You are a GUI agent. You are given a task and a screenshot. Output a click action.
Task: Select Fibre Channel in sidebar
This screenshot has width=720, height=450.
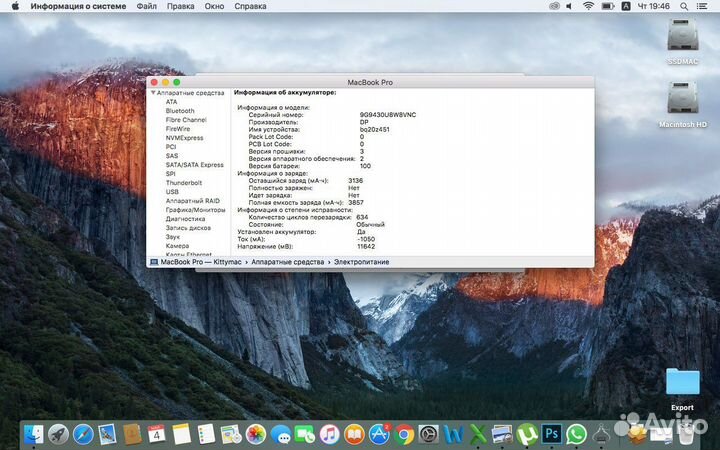[x=186, y=120]
